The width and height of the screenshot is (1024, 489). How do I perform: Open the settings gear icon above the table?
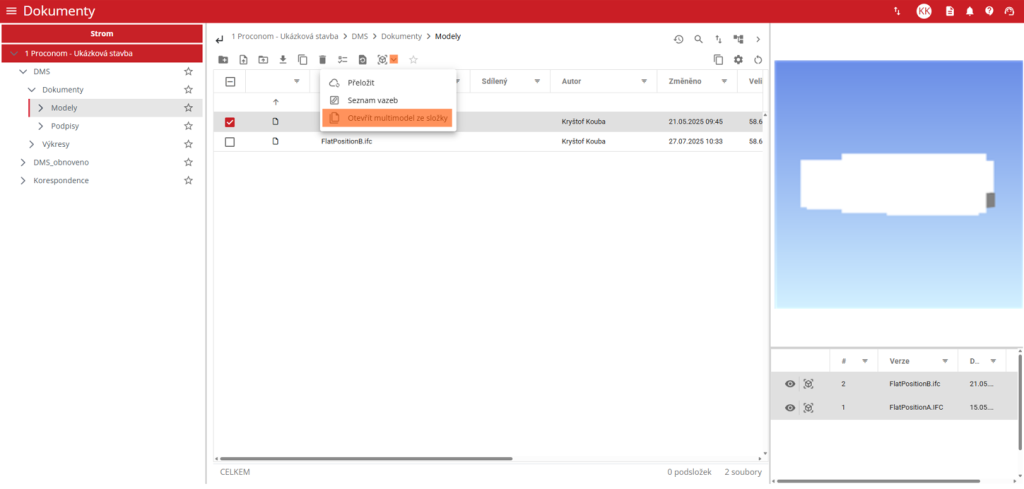738,60
